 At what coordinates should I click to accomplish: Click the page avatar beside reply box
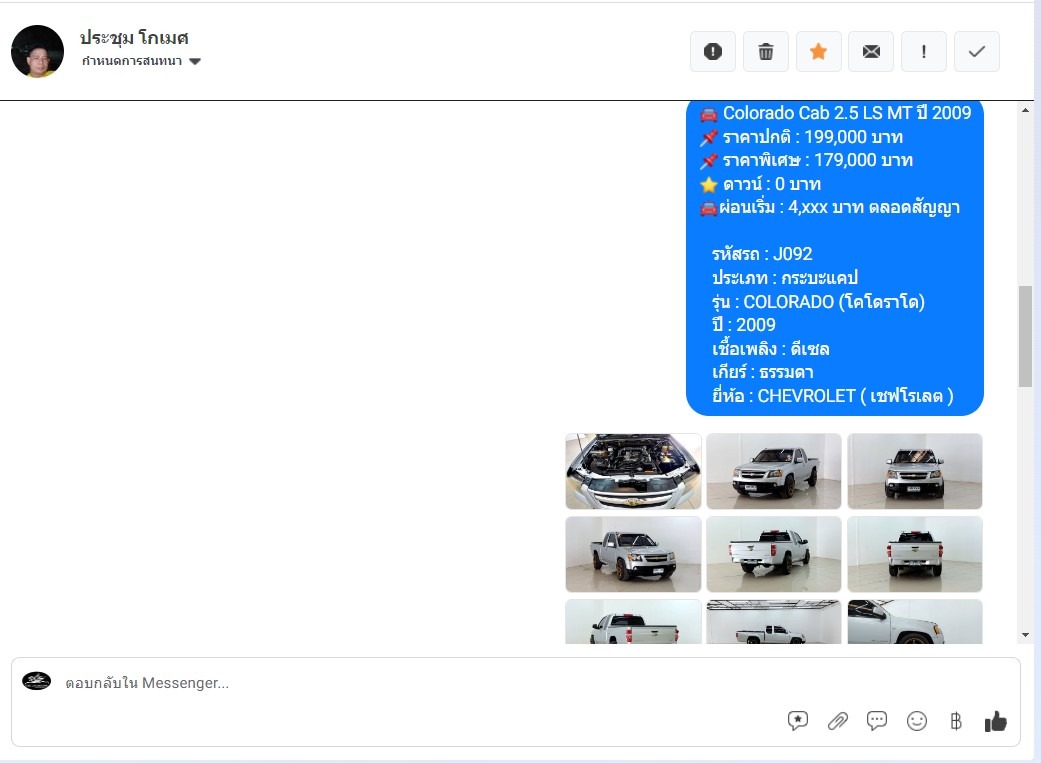[37, 681]
